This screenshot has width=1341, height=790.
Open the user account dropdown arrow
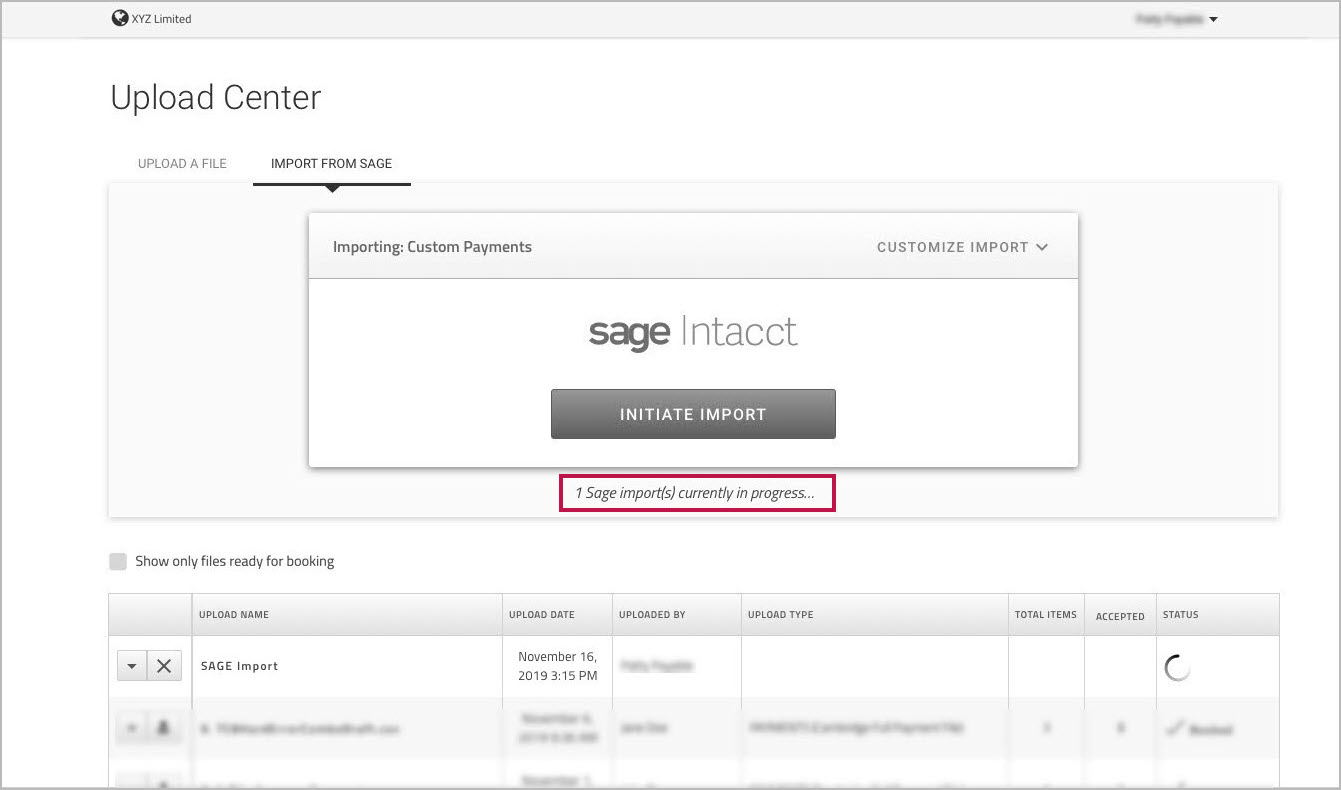1213,19
